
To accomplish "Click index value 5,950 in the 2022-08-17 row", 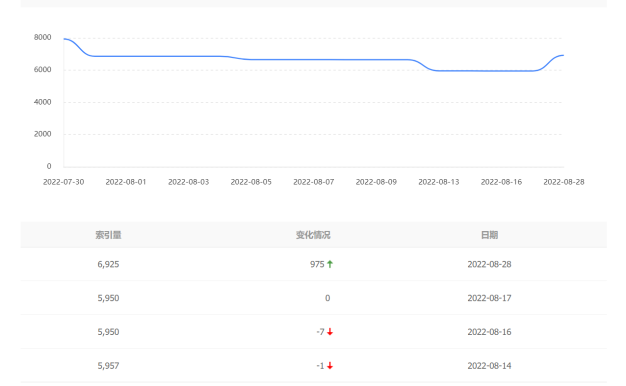I will click(x=108, y=298).
